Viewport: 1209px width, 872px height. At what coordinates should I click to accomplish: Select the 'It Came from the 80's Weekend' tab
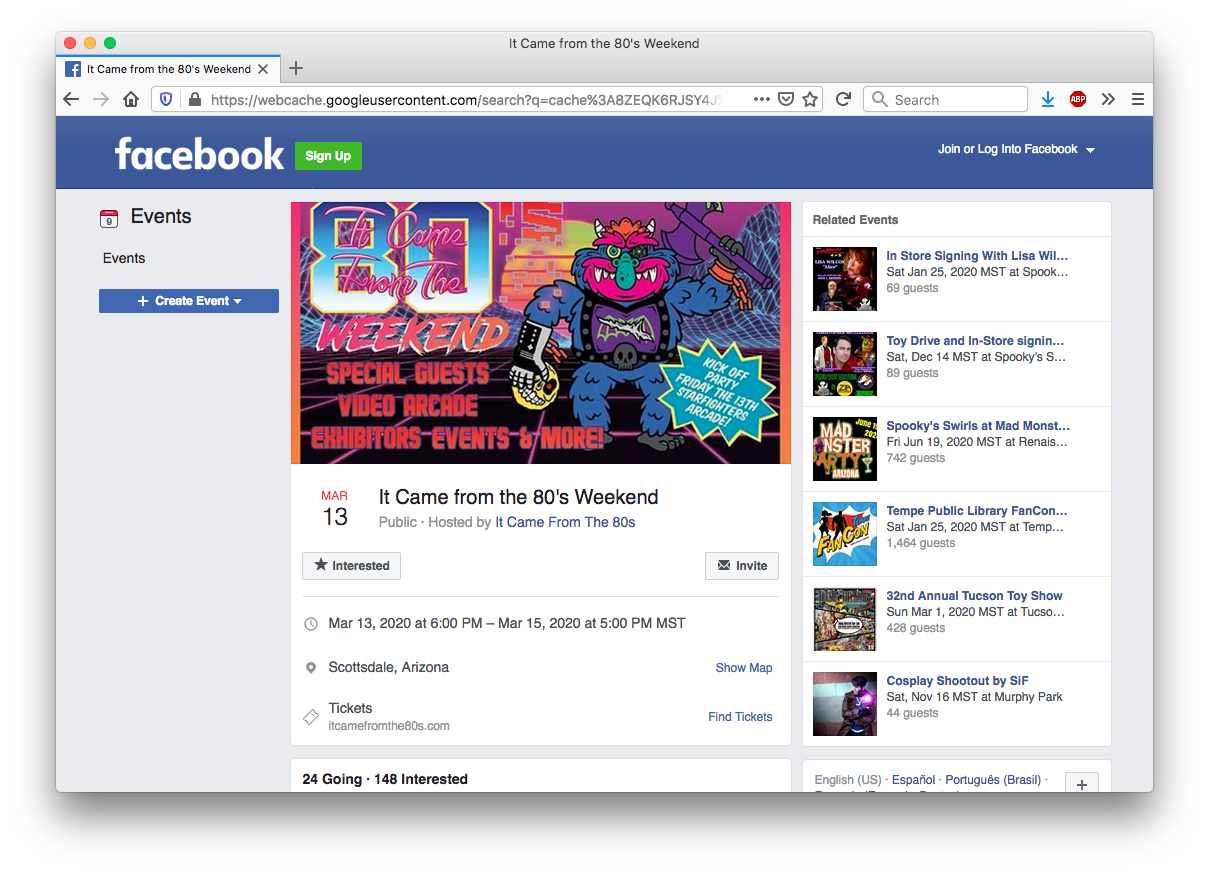click(x=168, y=69)
